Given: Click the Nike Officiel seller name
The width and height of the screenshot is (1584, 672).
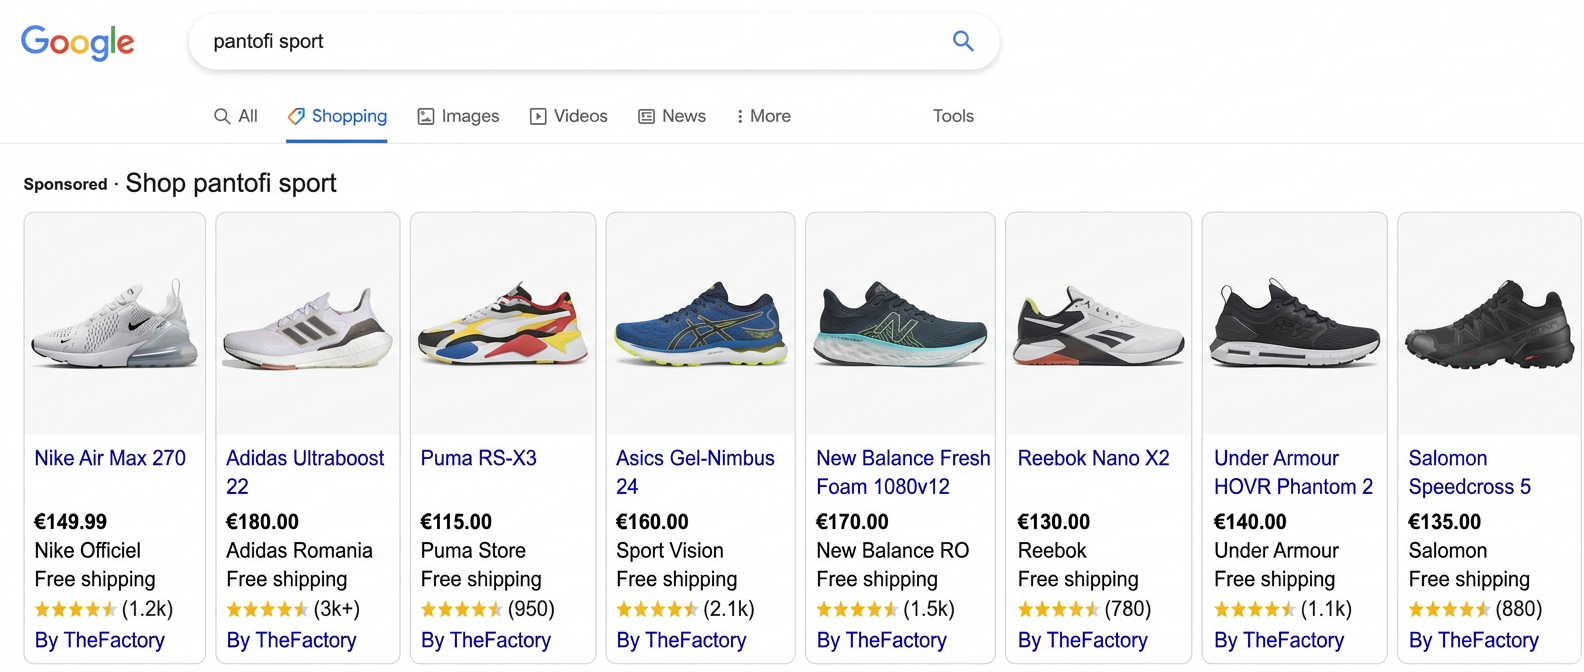Looking at the screenshot, I should 87,551.
